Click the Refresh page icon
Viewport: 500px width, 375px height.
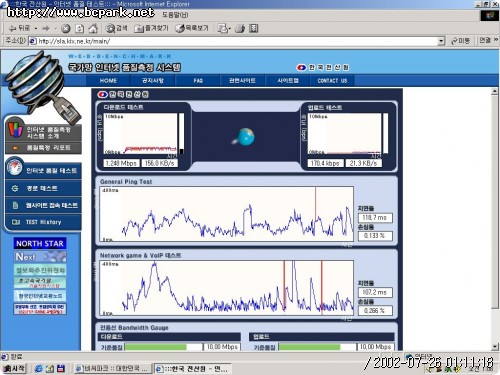pyautogui.click(x=79, y=29)
